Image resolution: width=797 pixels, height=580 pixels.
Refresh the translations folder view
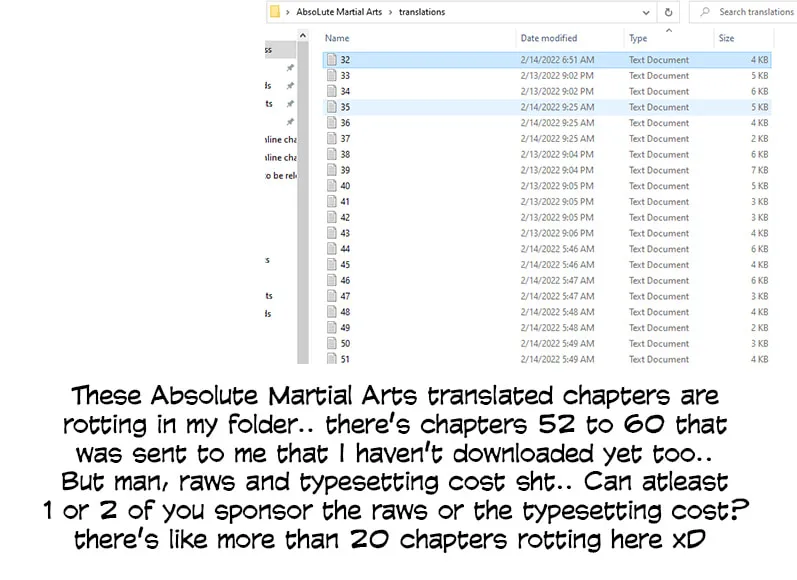668,12
